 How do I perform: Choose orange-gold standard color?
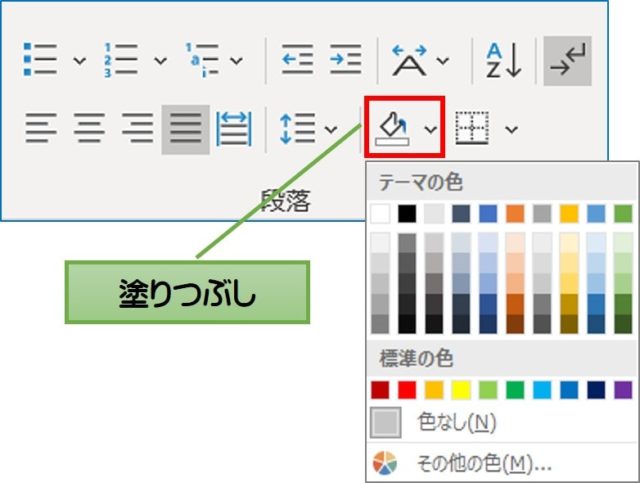(x=434, y=390)
